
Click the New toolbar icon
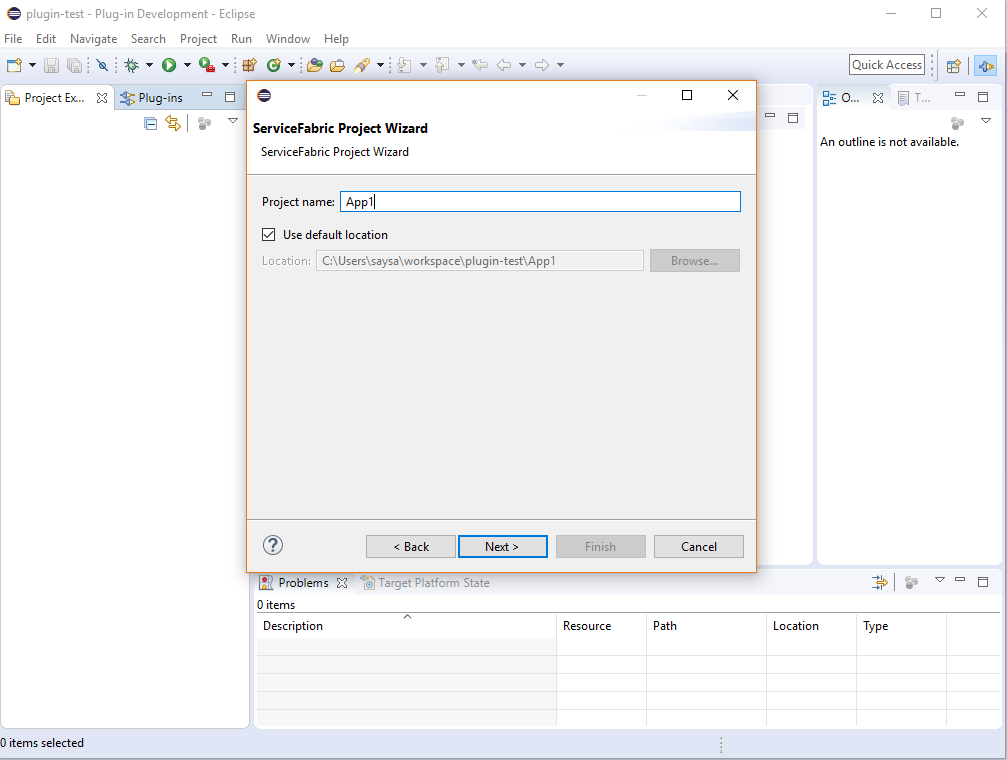click(14, 65)
